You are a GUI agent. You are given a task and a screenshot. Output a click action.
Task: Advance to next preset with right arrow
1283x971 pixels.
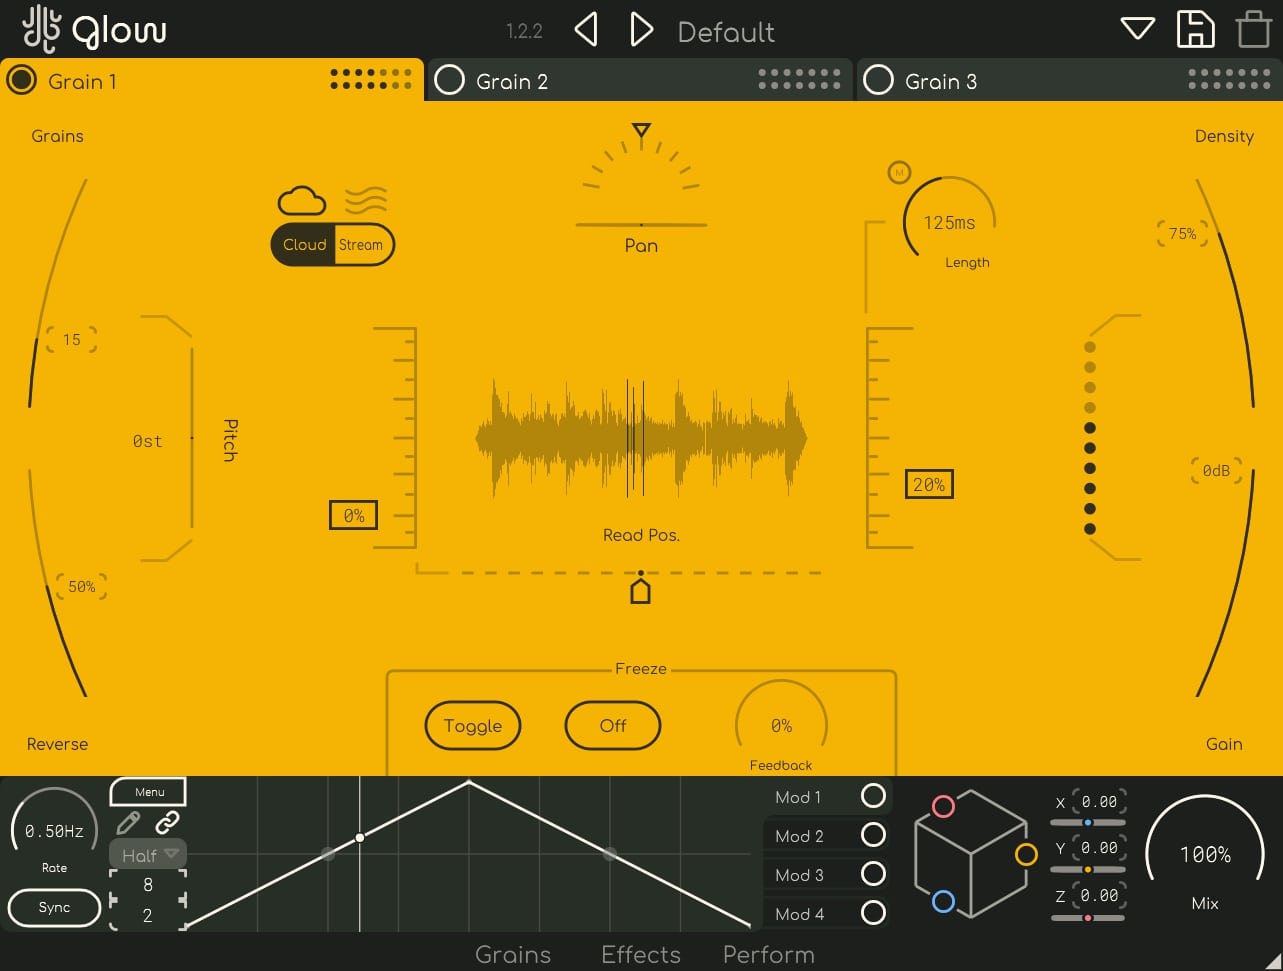point(641,29)
